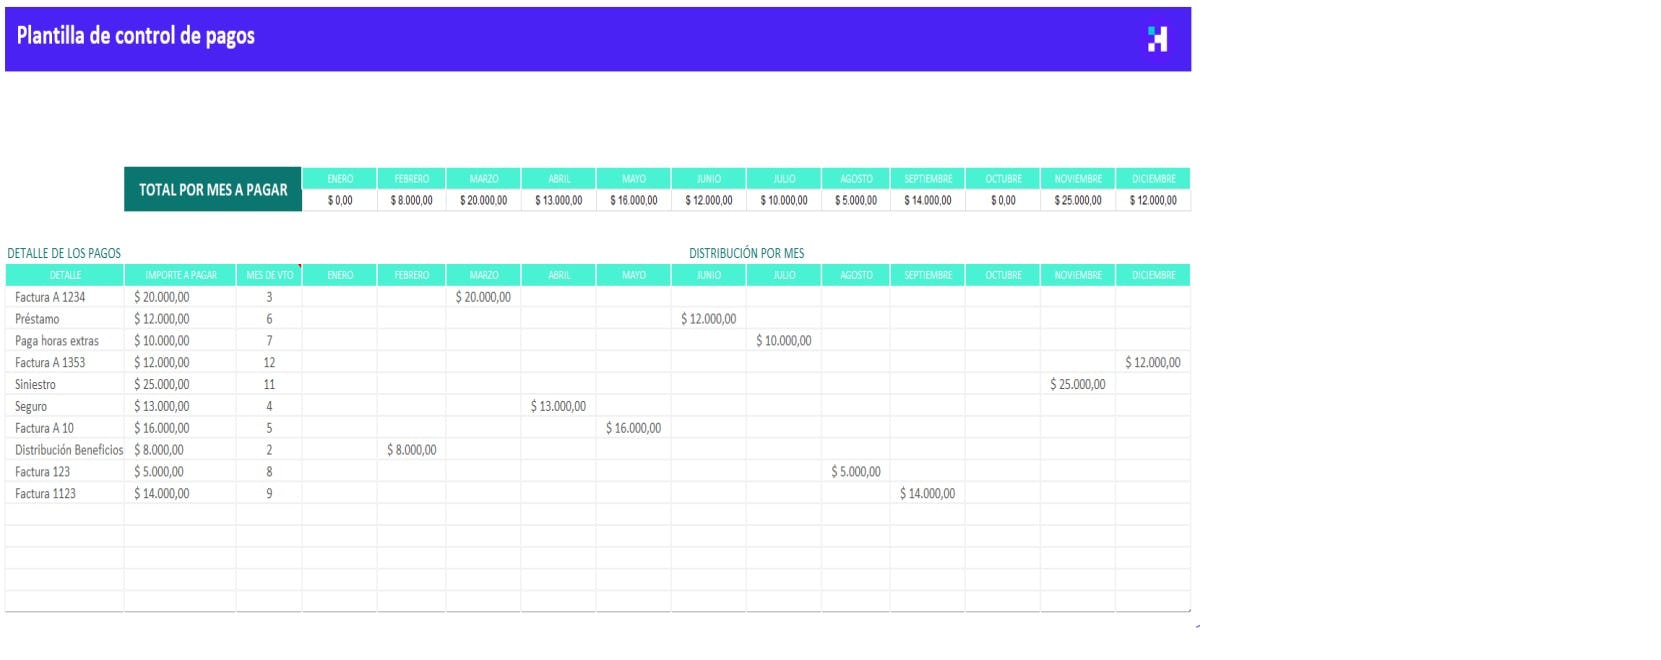The height and width of the screenshot is (660, 1661).
Task: Click the importe a pagar of Factura 1123
Action: (181, 493)
